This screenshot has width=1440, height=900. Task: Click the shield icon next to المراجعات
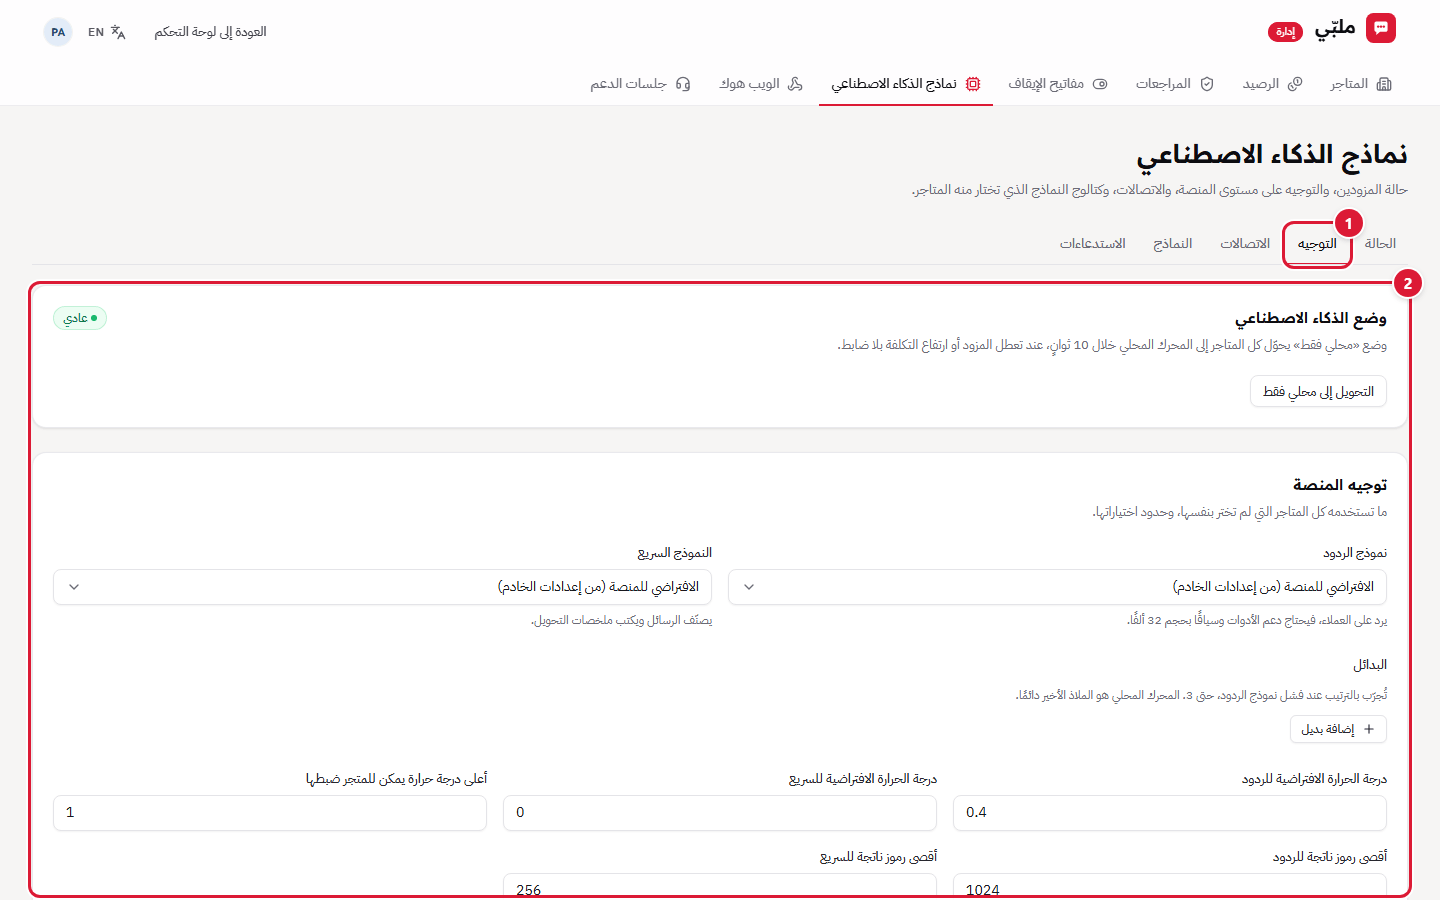point(1207,84)
